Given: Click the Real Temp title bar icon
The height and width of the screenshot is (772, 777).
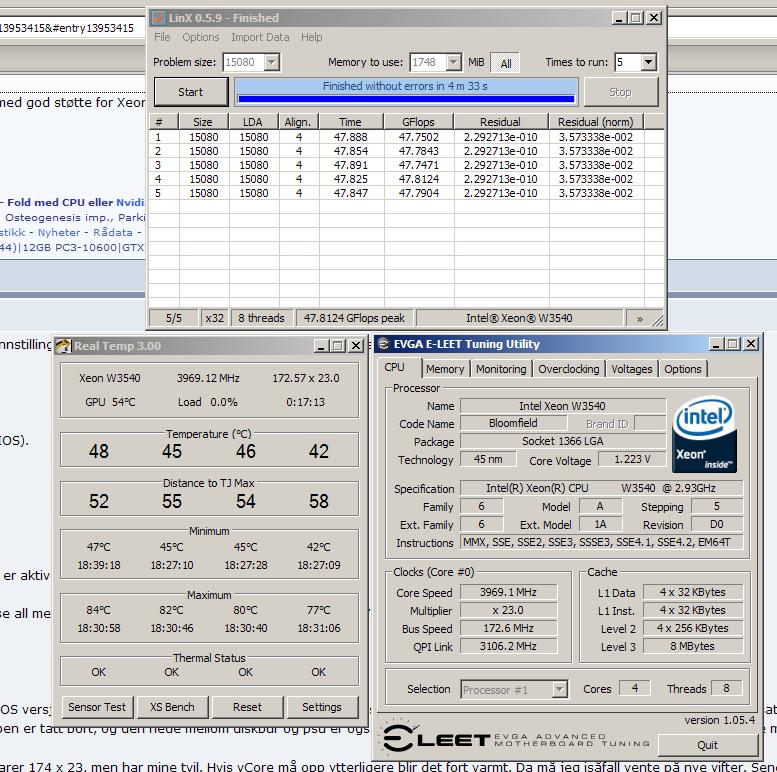Looking at the screenshot, I should 63,345.
